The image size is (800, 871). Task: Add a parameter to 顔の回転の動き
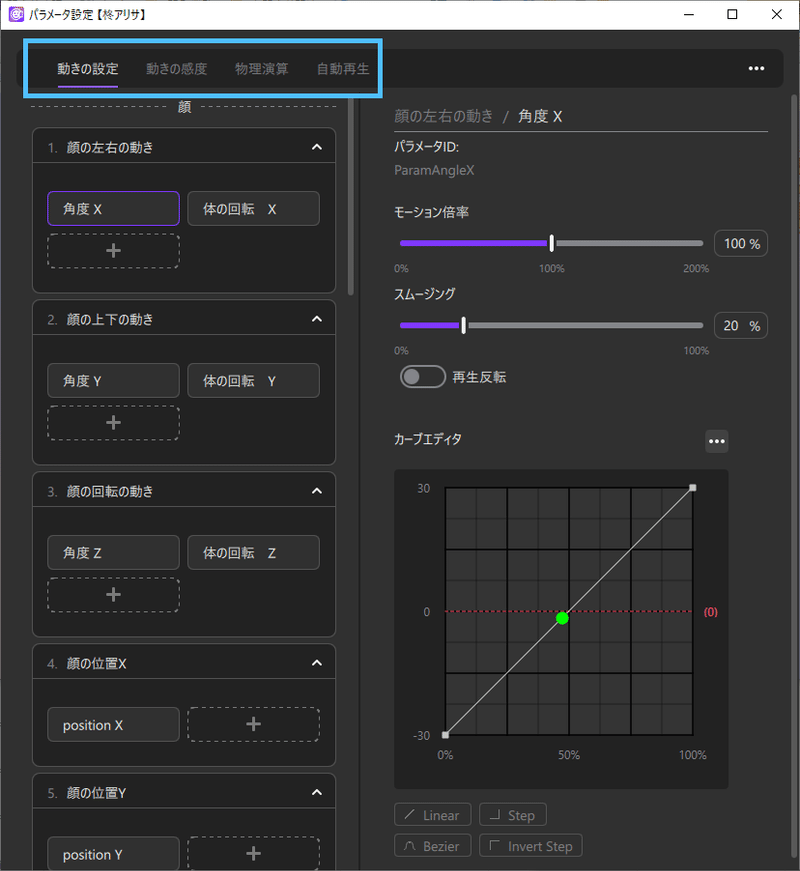pos(113,595)
